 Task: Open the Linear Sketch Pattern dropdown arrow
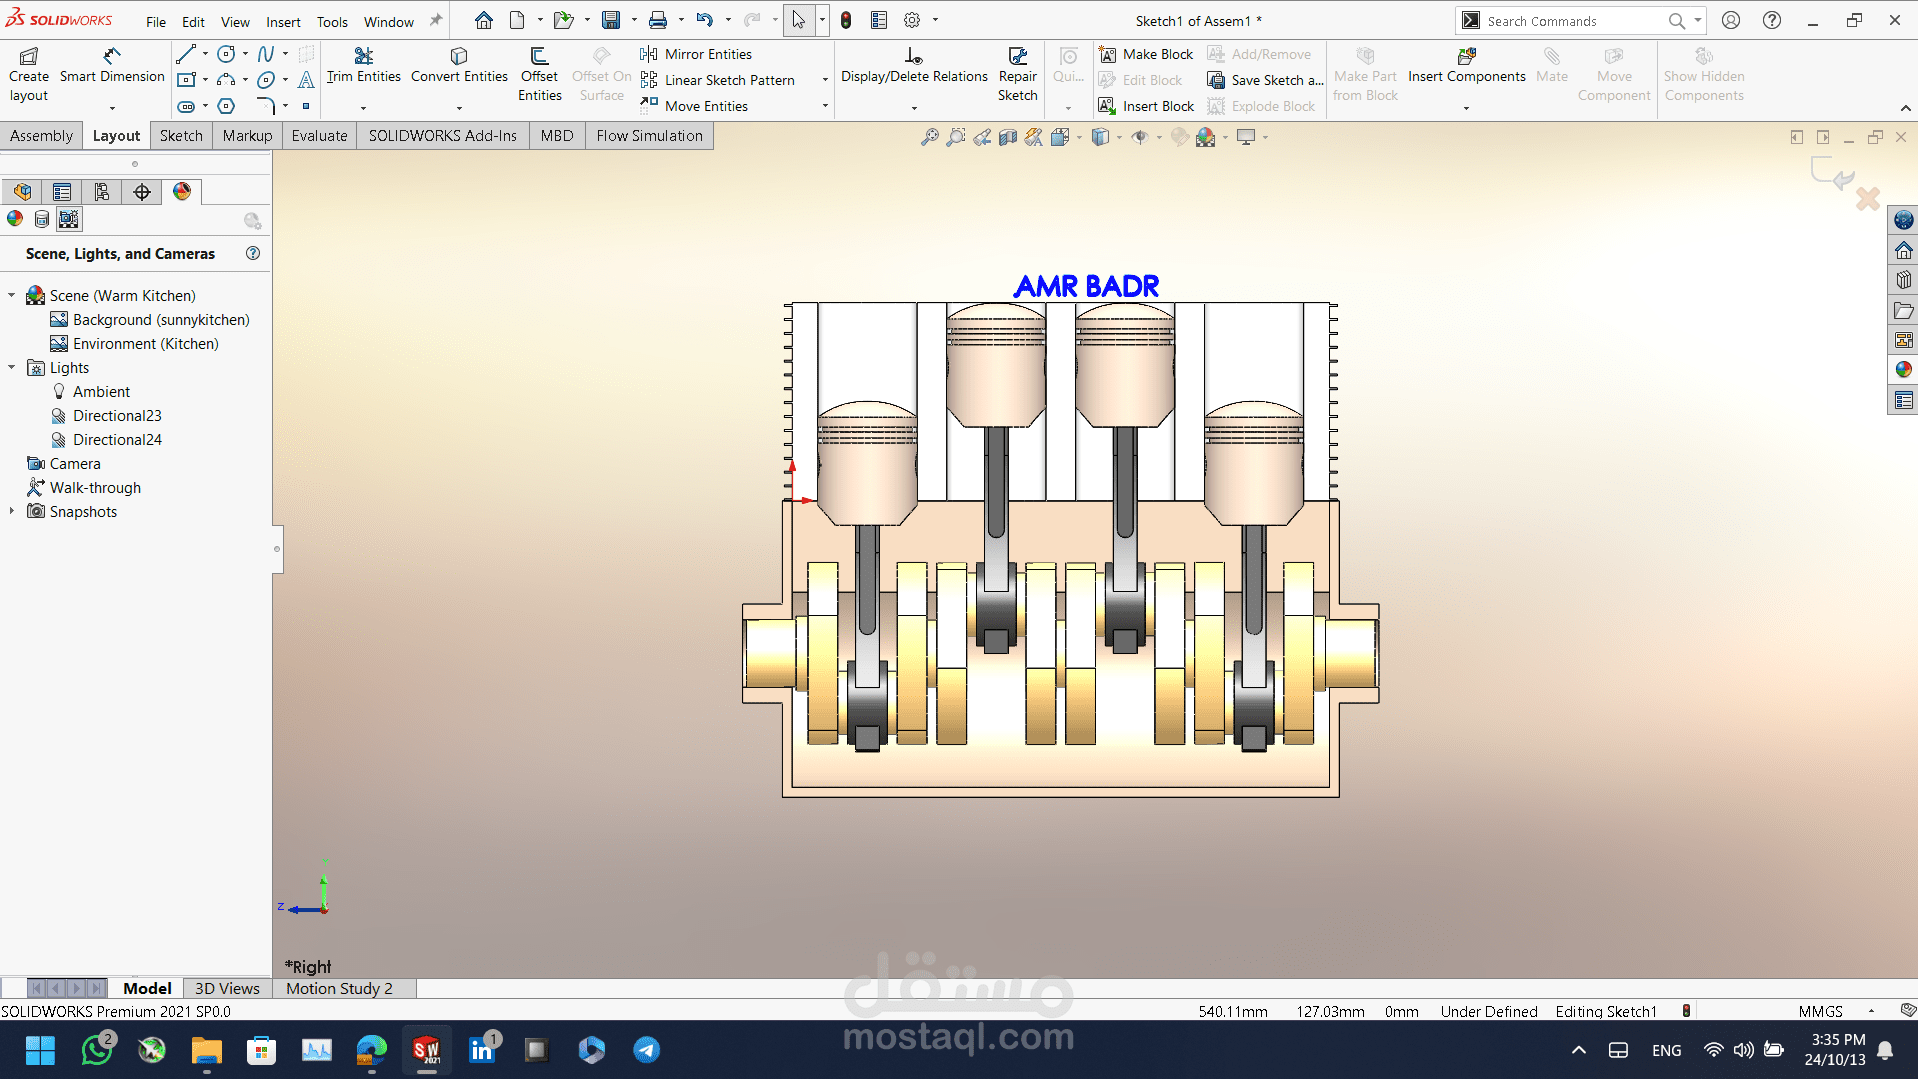[825, 80]
